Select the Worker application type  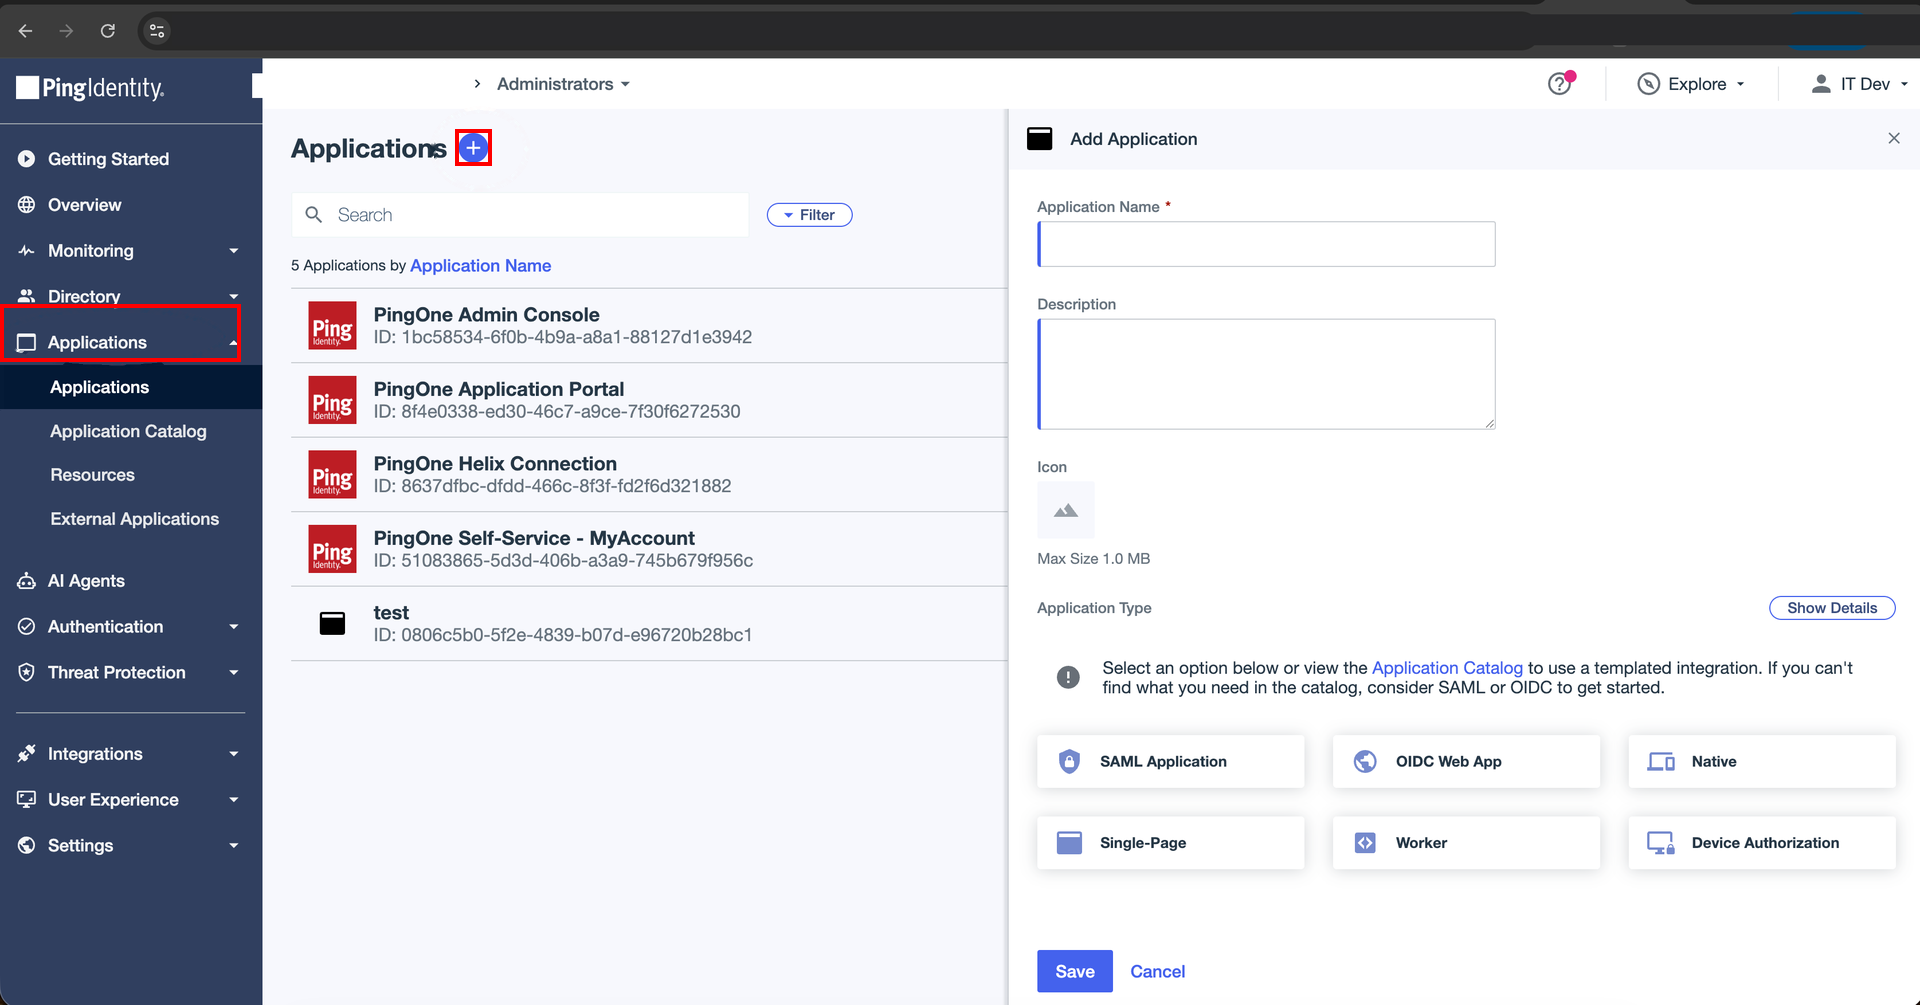coord(1466,843)
